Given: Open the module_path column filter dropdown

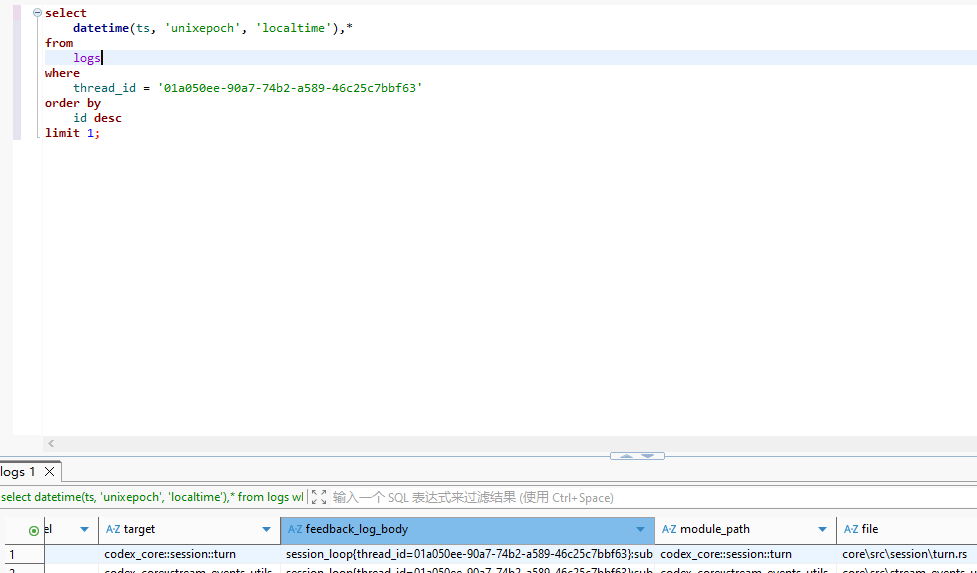Looking at the screenshot, I should tap(822, 529).
